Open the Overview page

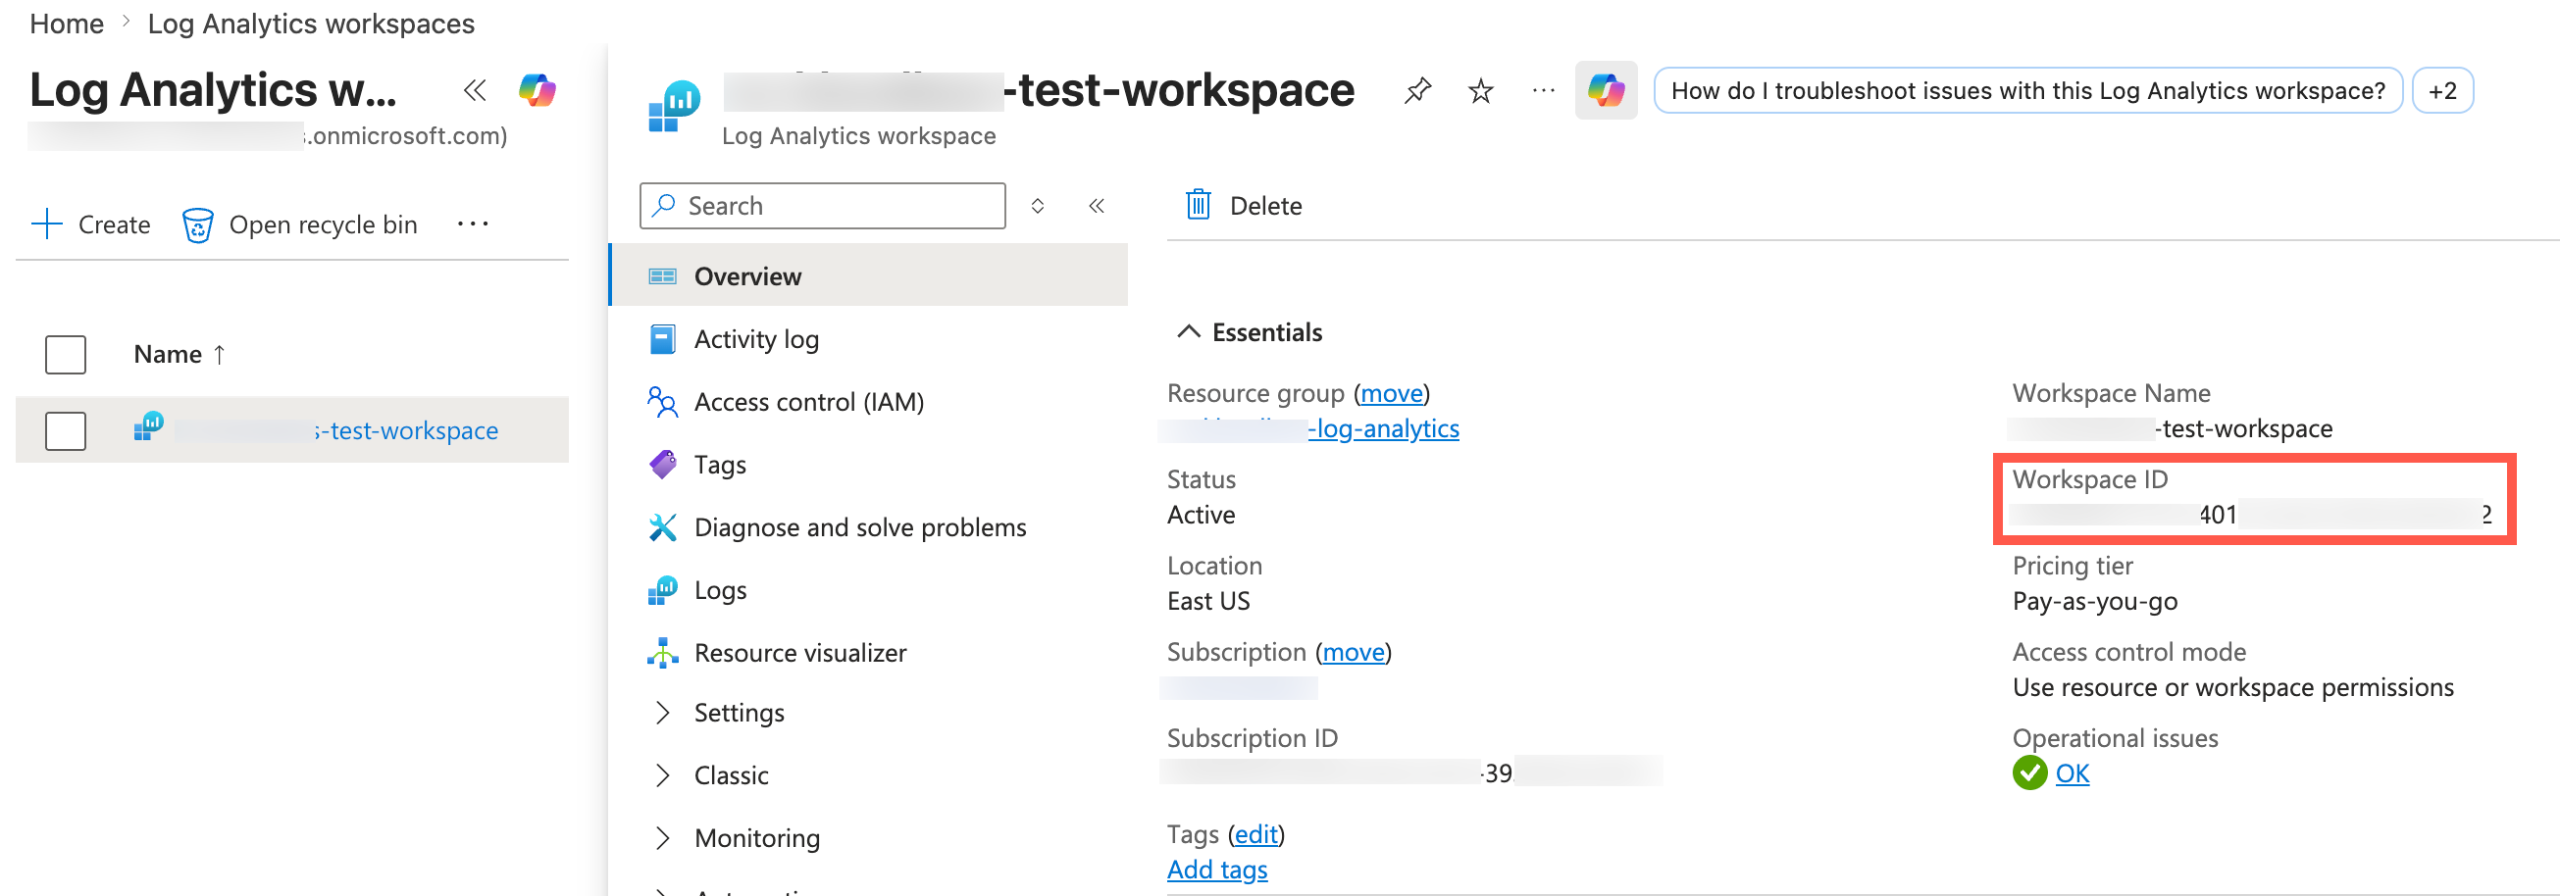click(x=868, y=275)
